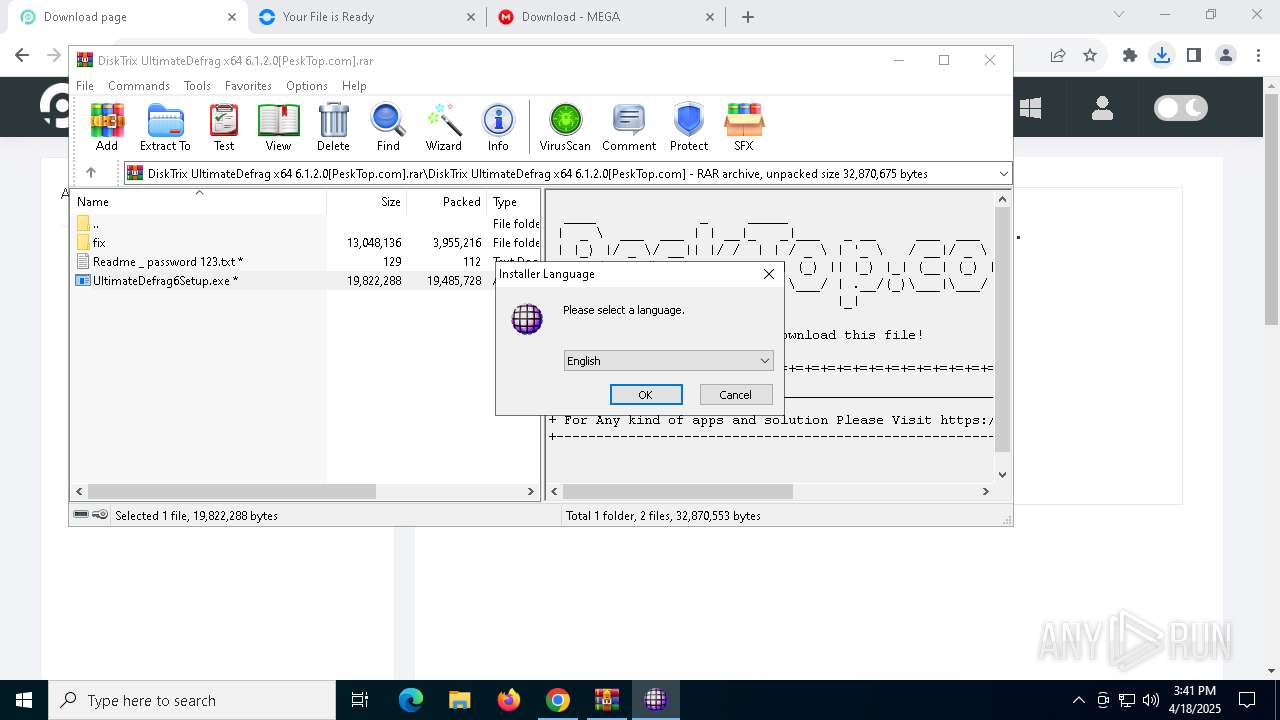Click the Protect shield icon
This screenshot has width=1280, height=720.
point(689,127)
